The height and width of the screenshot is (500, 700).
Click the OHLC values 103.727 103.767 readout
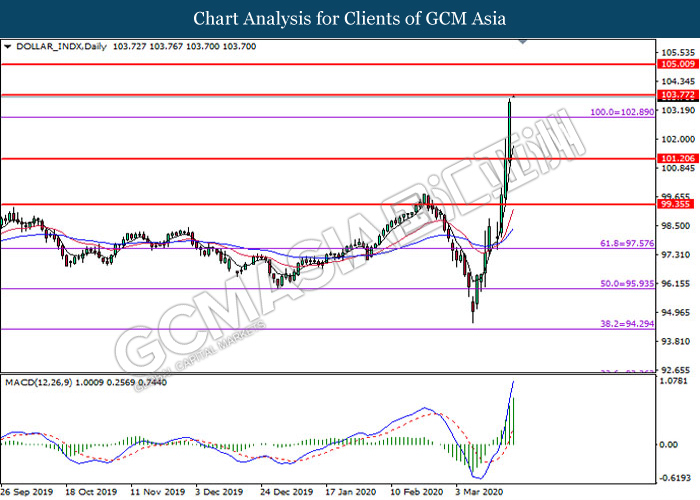pos(184,46)
